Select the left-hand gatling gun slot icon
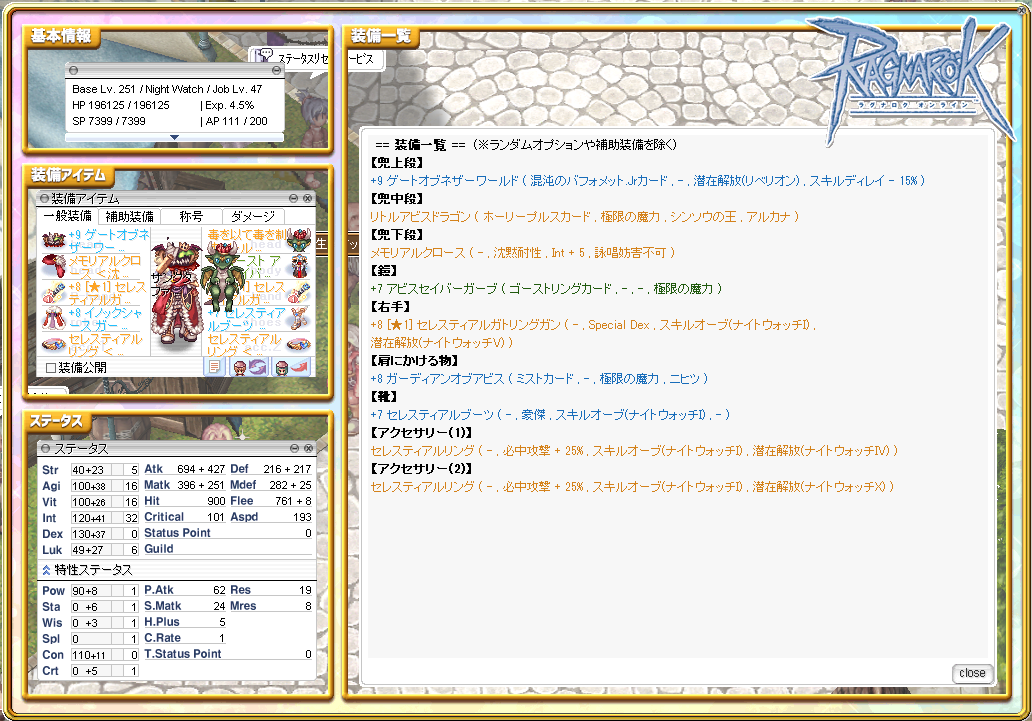This screenshot has height=721, width=1032. coord(299,292)
